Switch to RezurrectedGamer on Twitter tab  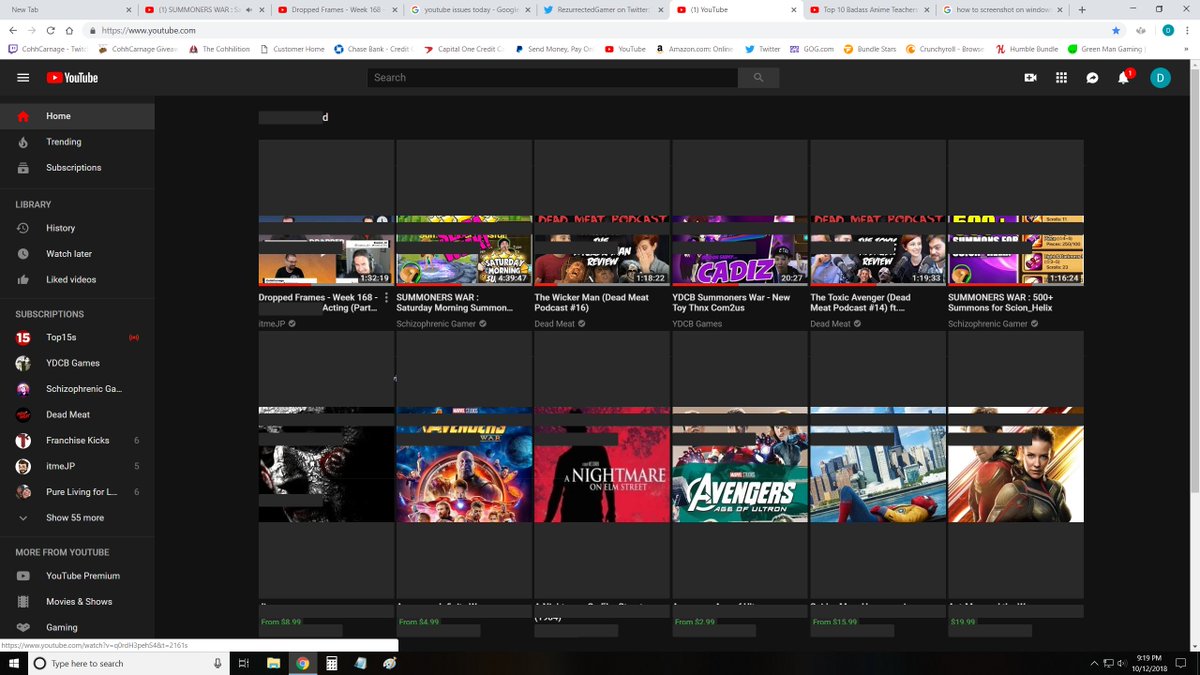602,9
